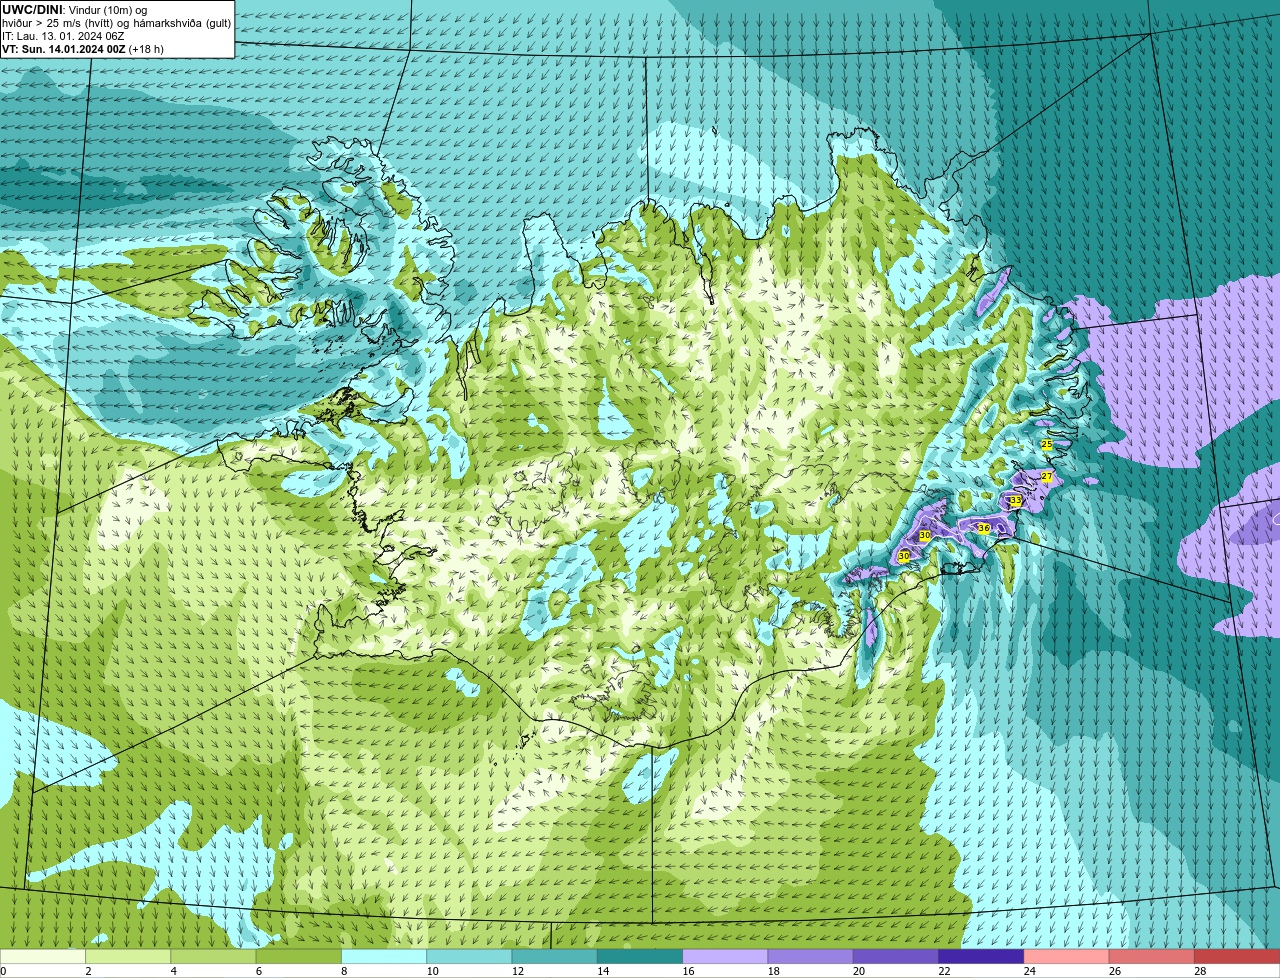Click the legend scale label '6'
The image size is (1280, 978).
[258, 971]
